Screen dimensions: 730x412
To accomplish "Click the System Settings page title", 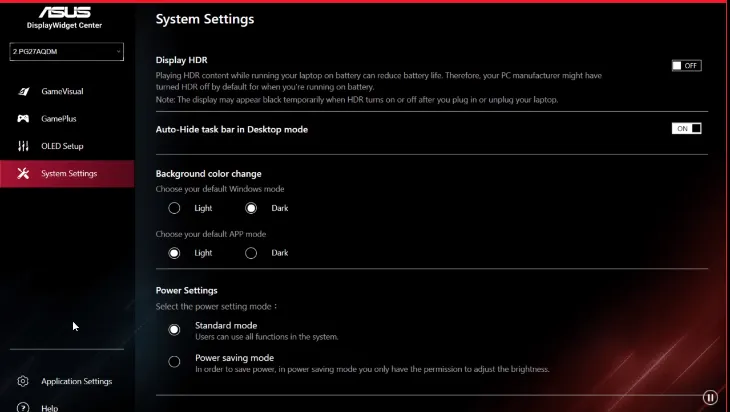I will [205, 19].
